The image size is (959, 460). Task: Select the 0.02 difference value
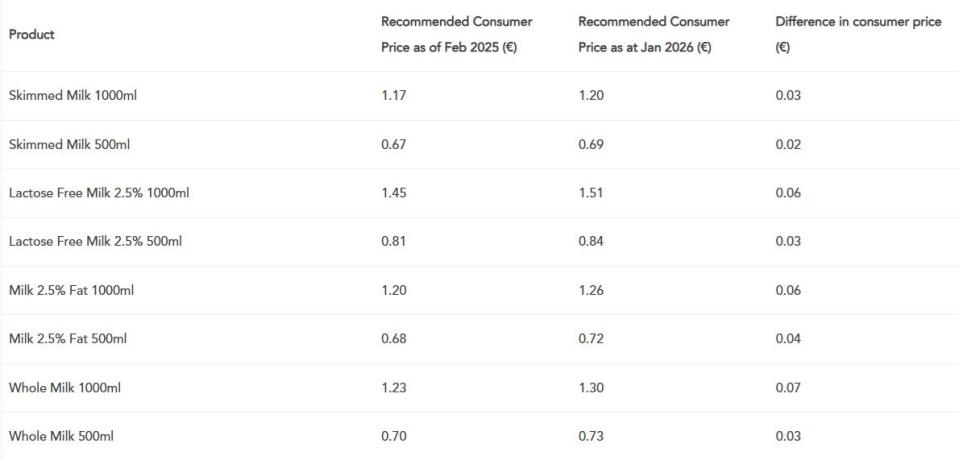coord(788,144)
